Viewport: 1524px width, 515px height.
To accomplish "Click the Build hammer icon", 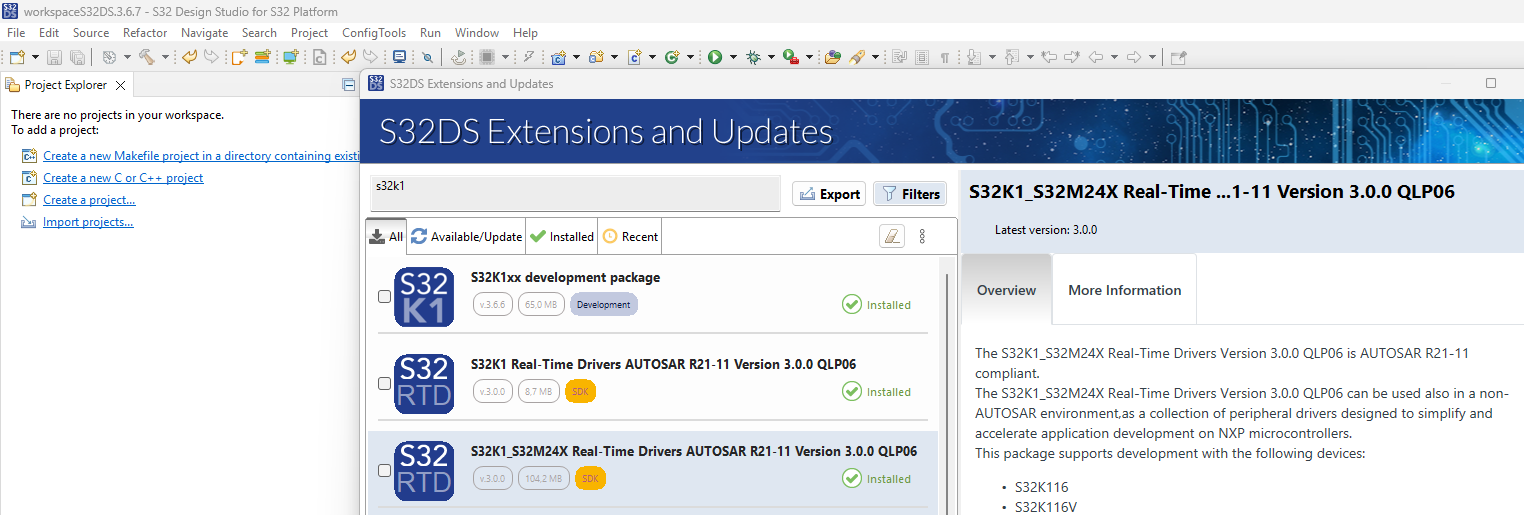I will tap(147, 57).
